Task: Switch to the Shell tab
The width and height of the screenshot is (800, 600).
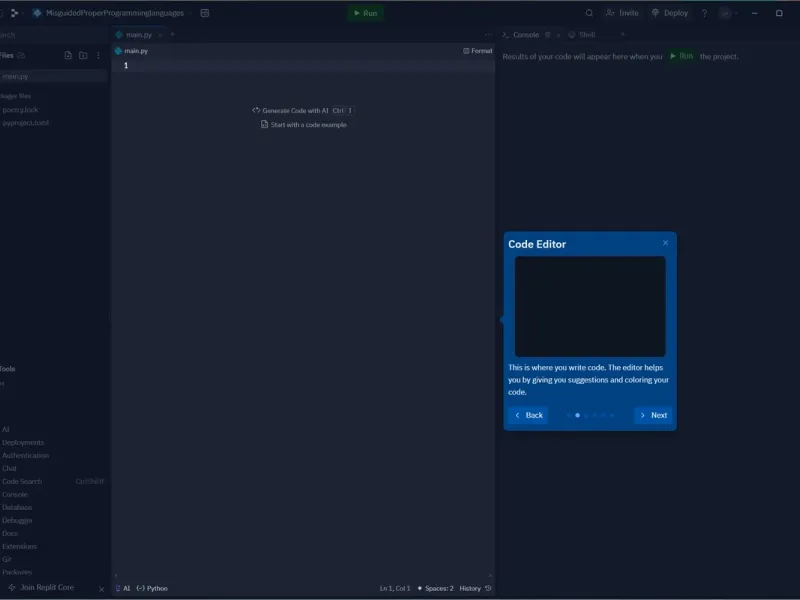Action: click(582, 35)
